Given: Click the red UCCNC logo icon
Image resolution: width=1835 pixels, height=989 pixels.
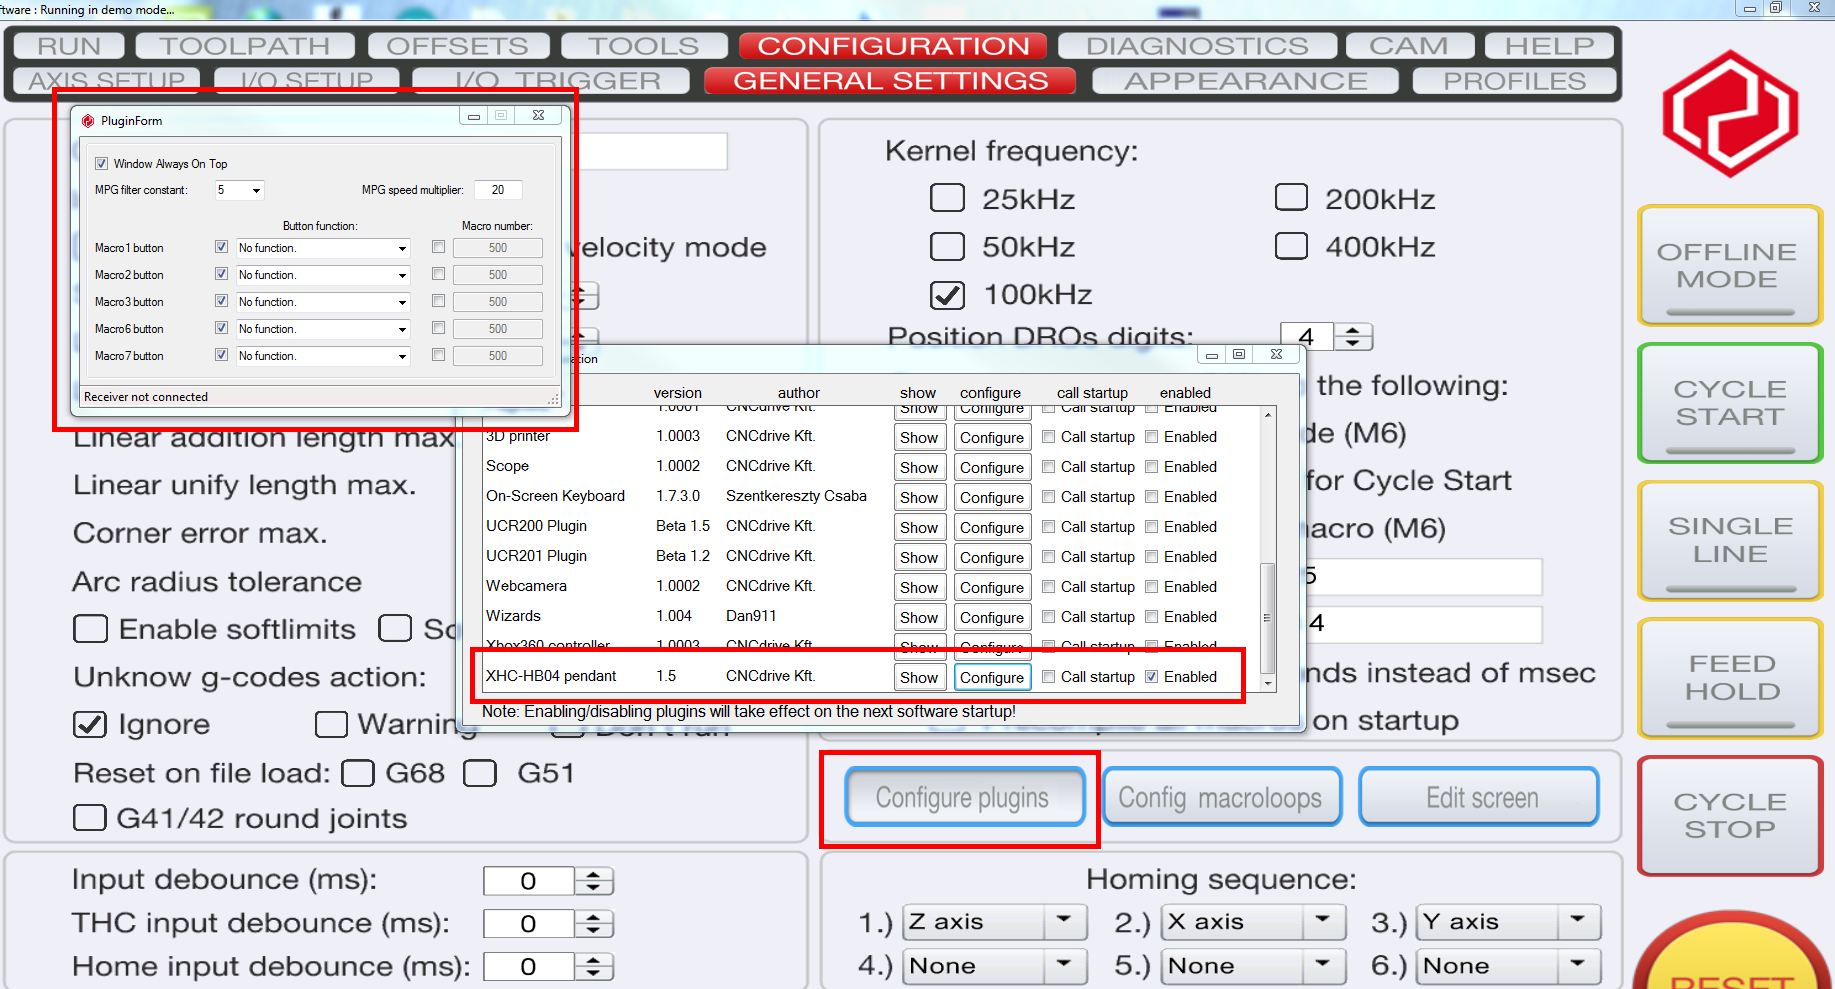Looking at the screenshot, I should (x=1730, y=114).
